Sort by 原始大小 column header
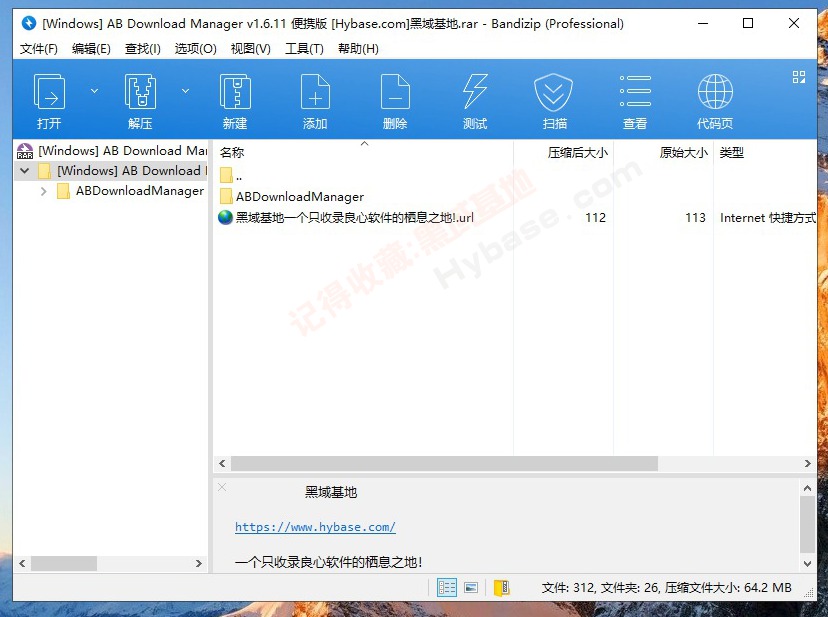The height and width of the screenshot is (617, 828). tap(683, 153)
